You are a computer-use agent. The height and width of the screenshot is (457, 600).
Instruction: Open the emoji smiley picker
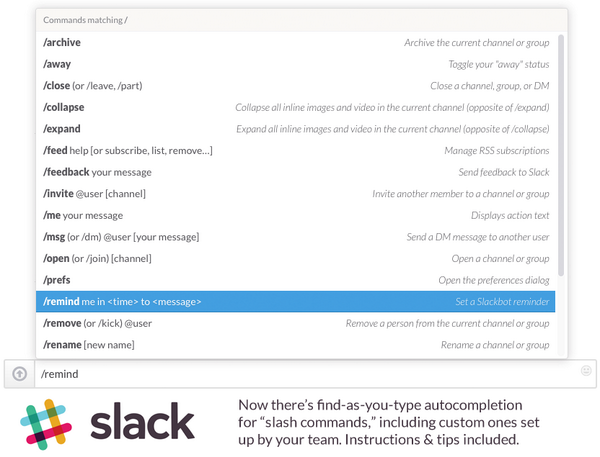tap(586, 372)
